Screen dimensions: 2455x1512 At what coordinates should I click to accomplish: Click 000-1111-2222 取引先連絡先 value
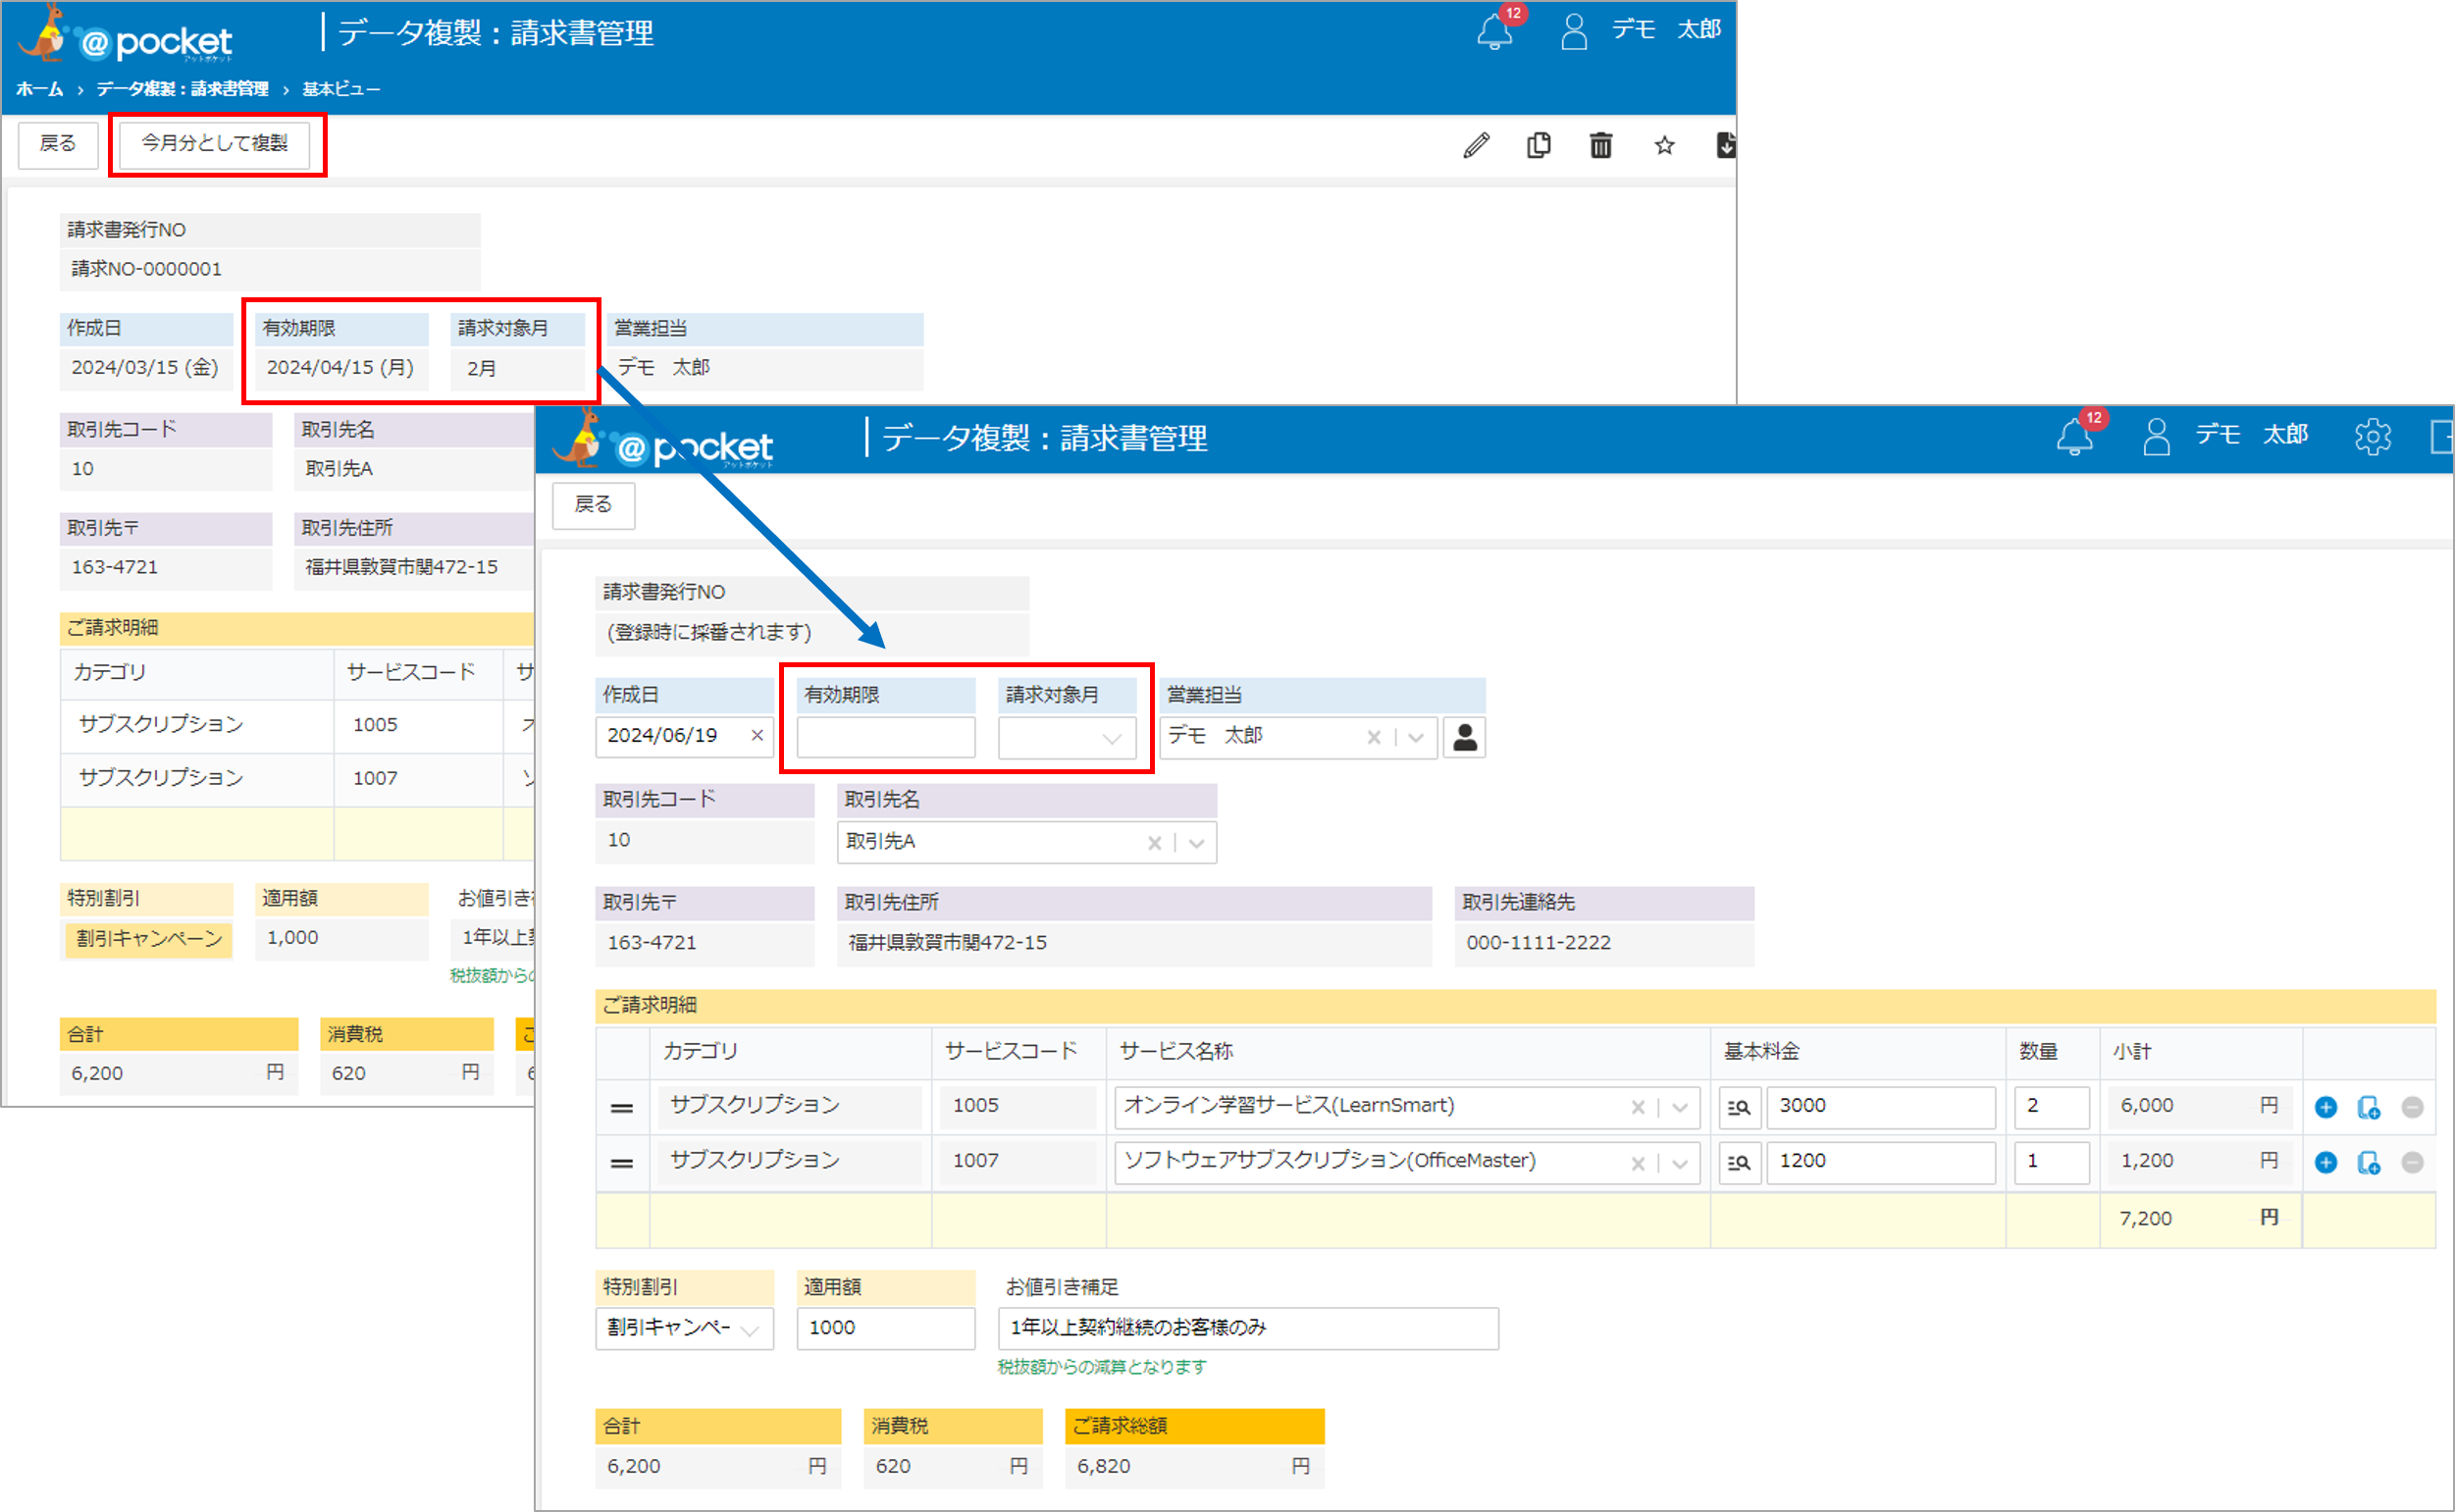tap(1538, 943)
